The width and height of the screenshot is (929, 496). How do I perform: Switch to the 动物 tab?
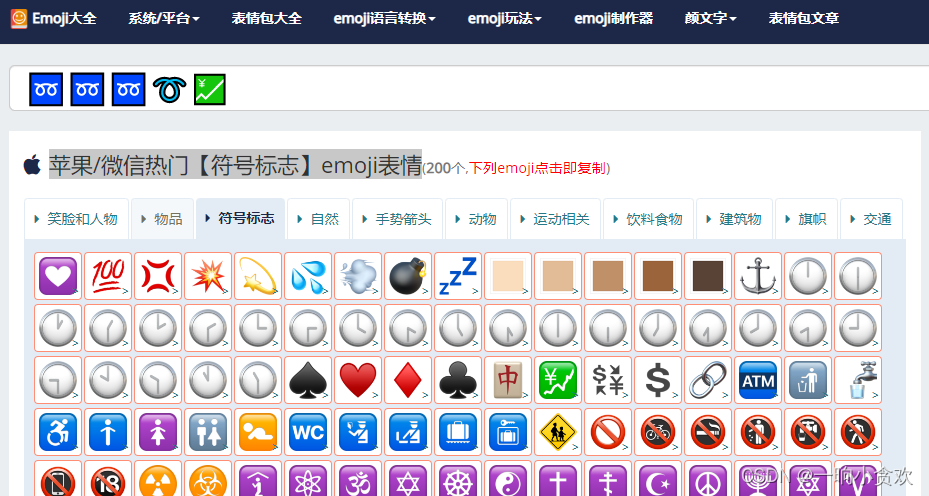click(x=476, y=219)
